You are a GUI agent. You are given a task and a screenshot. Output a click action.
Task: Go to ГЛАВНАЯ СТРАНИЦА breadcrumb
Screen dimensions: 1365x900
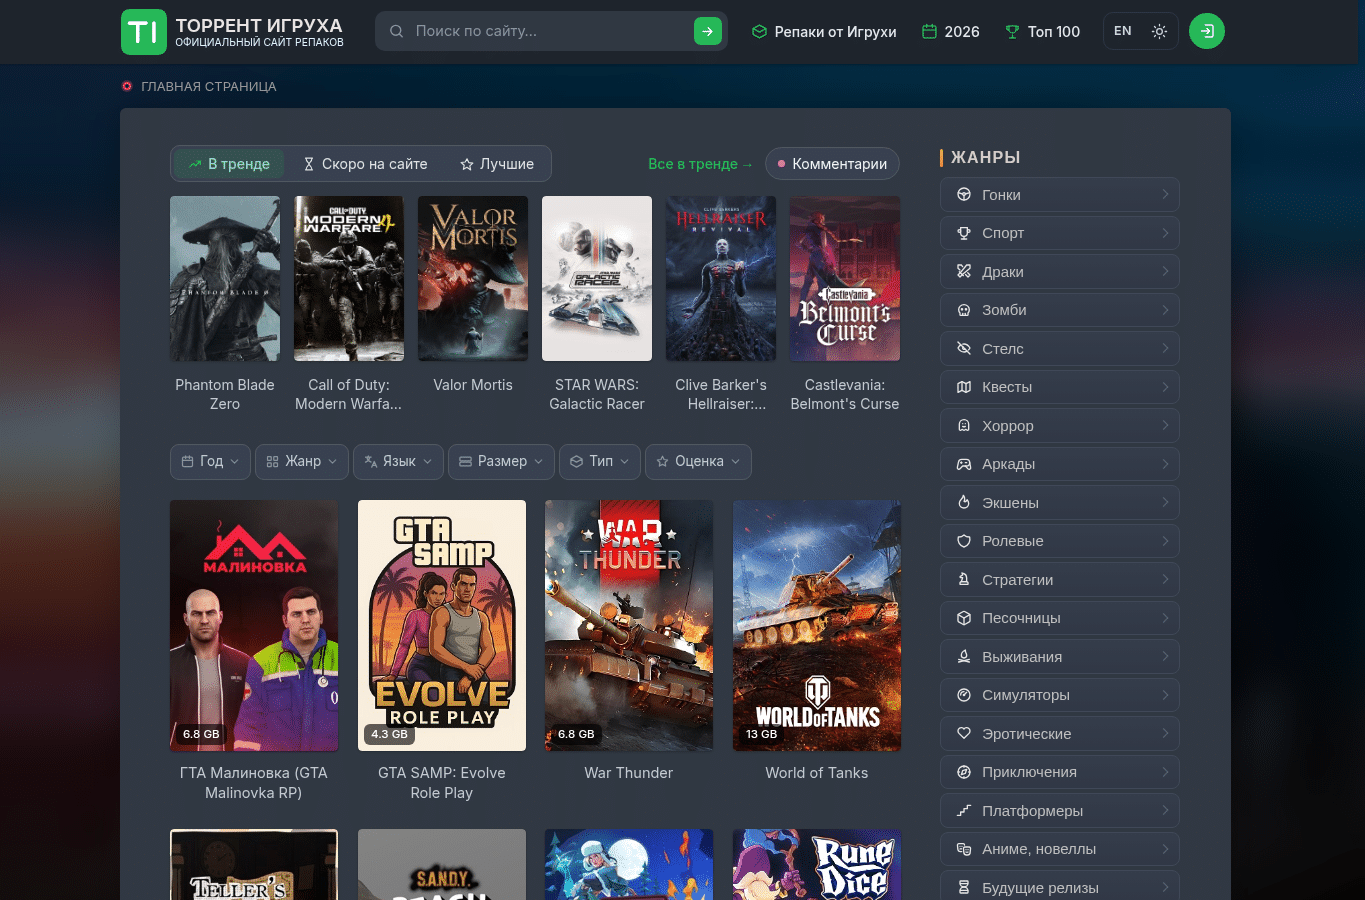[x=208, y=87]
